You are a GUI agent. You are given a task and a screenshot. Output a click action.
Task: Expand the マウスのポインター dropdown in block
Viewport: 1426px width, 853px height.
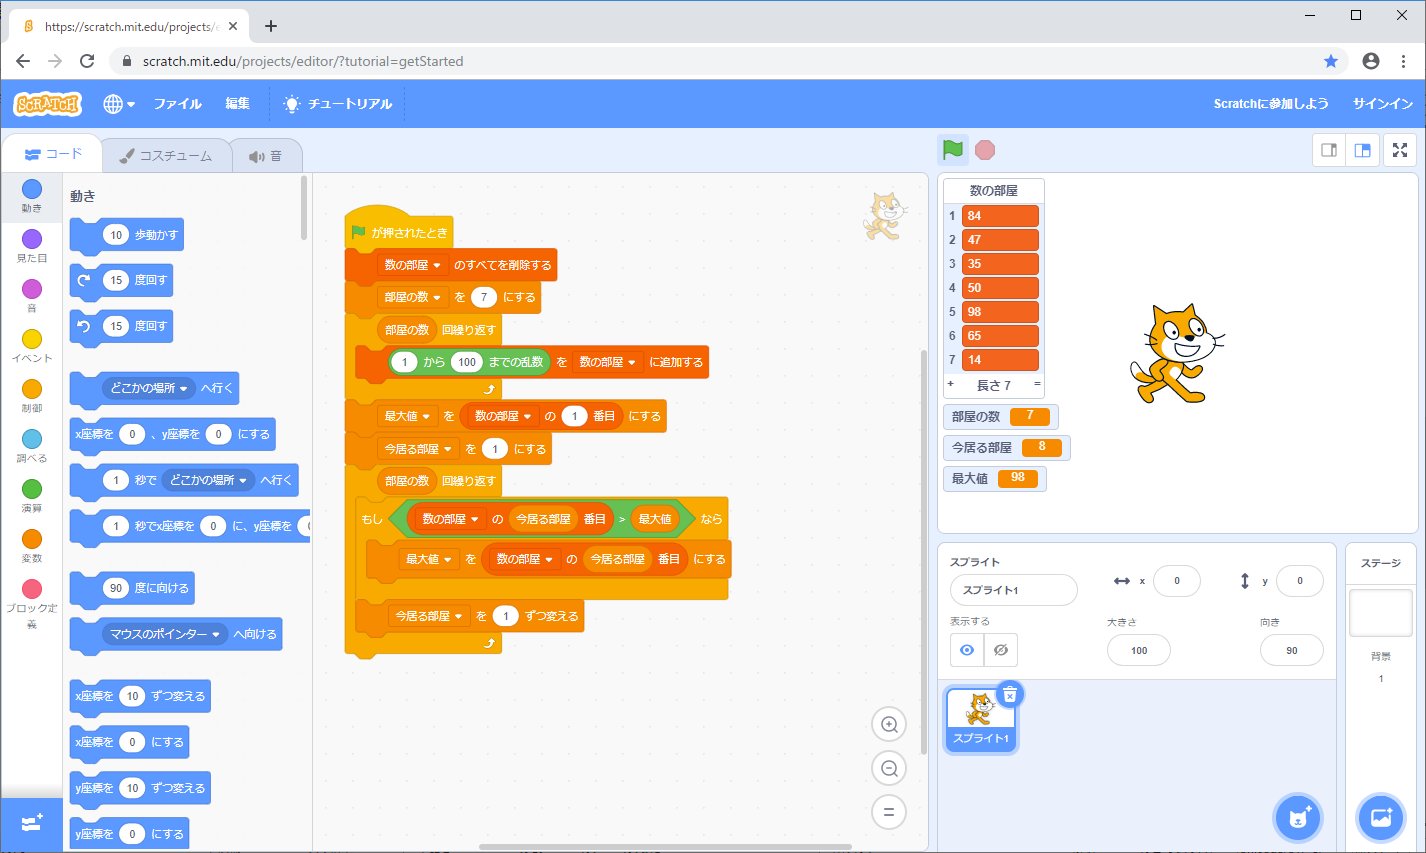point(216,635)
